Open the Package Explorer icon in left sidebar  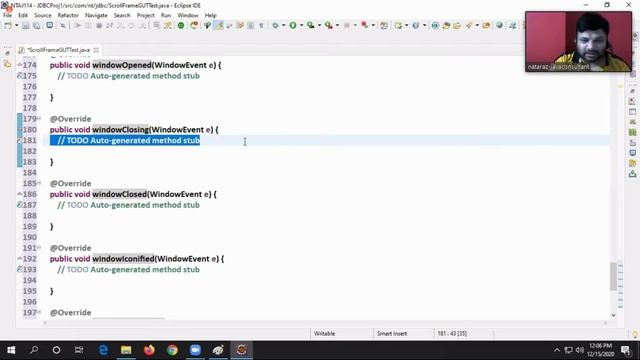click(x=7, y=64)
